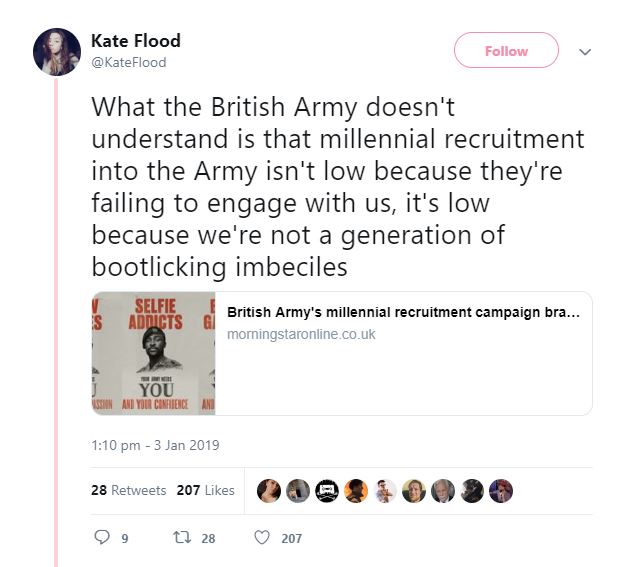Click the orange-background liker avatar

356,490
